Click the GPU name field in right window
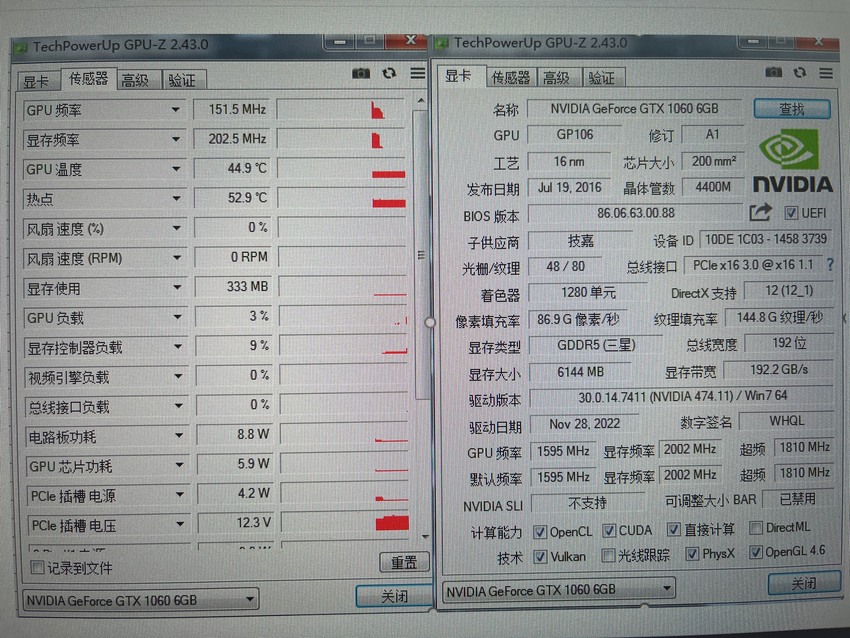Image resolution: width=850 pixels, height=638 pixels. point(634,108)
